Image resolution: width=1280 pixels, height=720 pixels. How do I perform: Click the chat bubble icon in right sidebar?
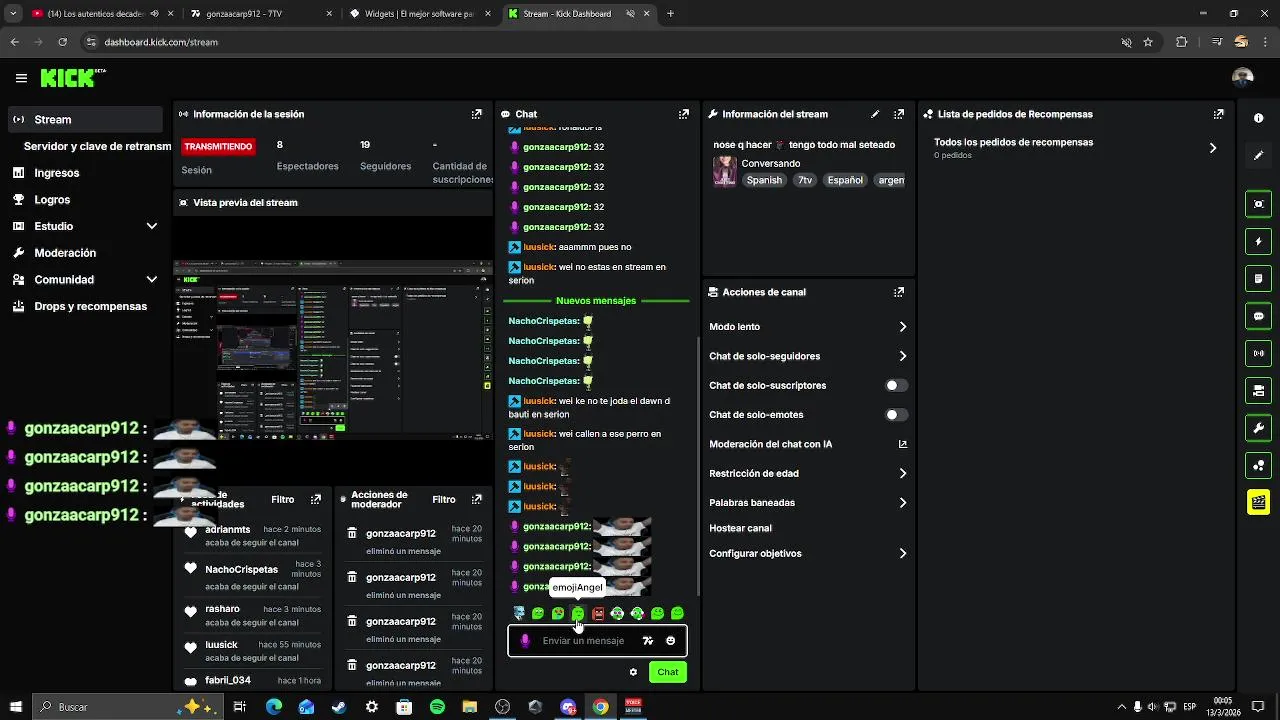[1258, 316]
